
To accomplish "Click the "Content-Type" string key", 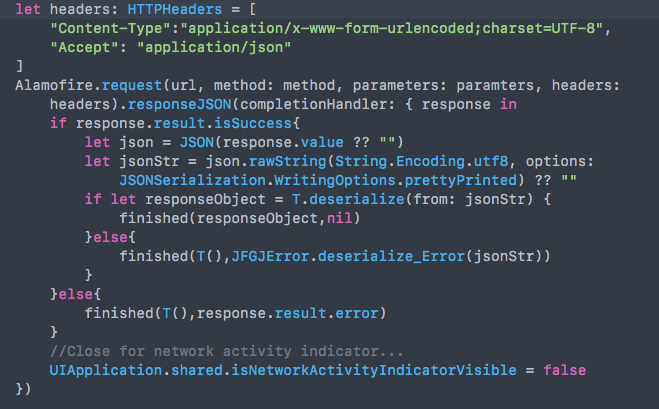I will (x=111, y=28).
